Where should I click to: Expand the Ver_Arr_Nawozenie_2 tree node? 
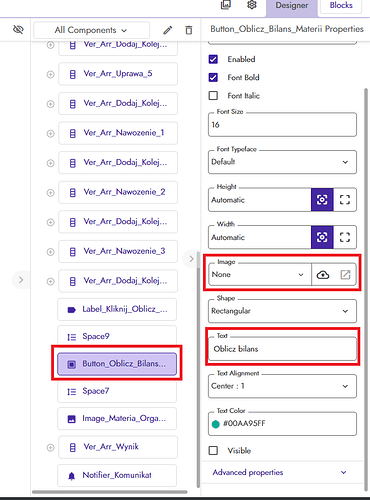click(x=50, y=193)
